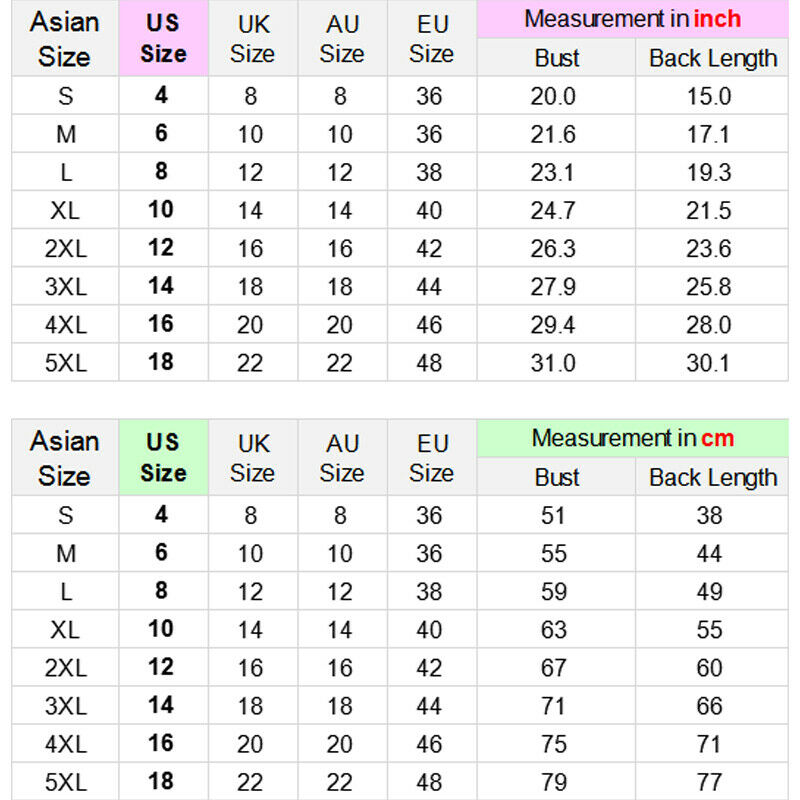Click back length value 30.1
The width and height of the screenshot is (800, 800).
(708, 363)
